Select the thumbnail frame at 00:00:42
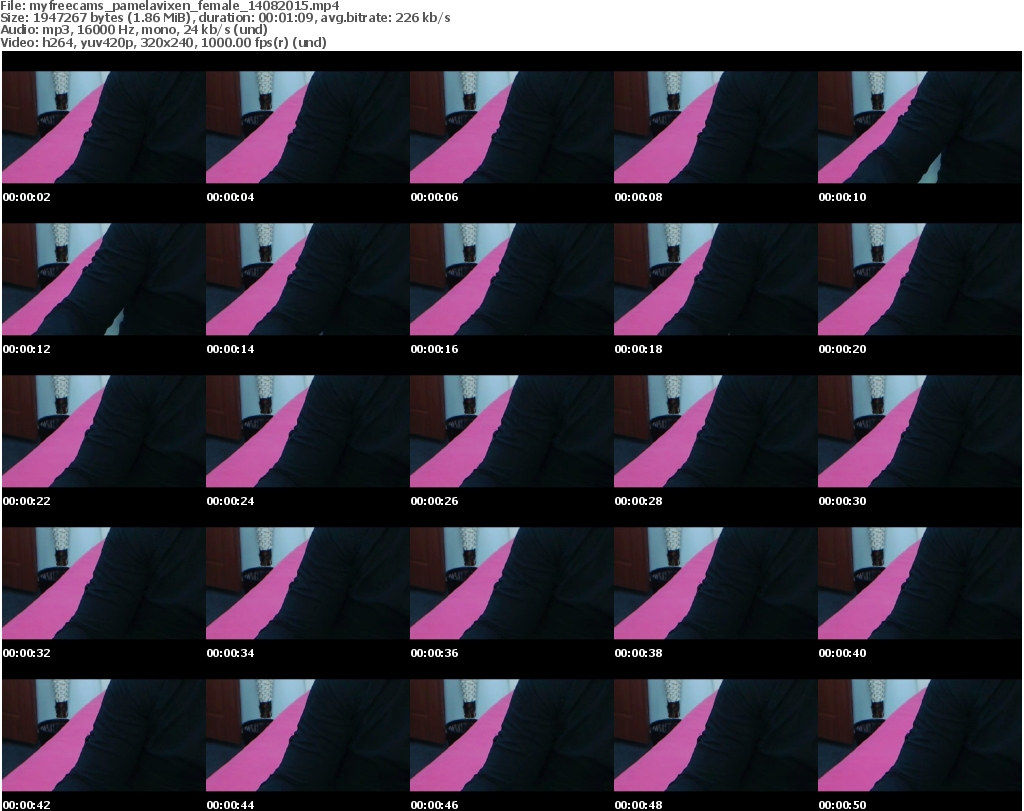The image size is (1024, 811). [103, 736]
